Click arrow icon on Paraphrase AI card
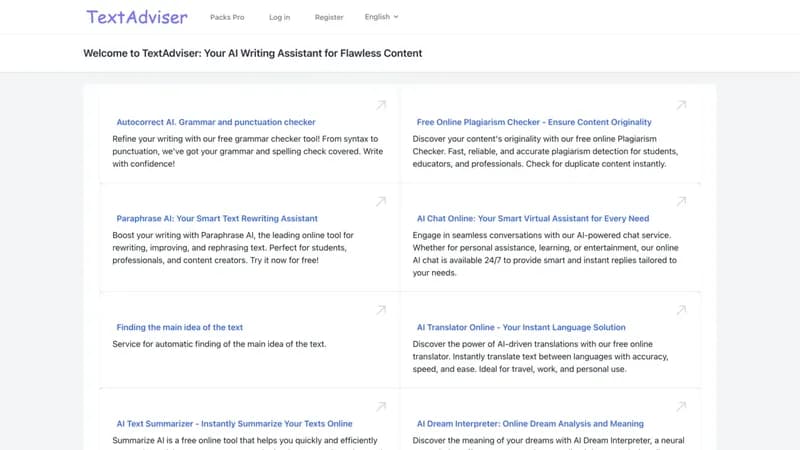 pyautogui.click(x=381, y=202)
